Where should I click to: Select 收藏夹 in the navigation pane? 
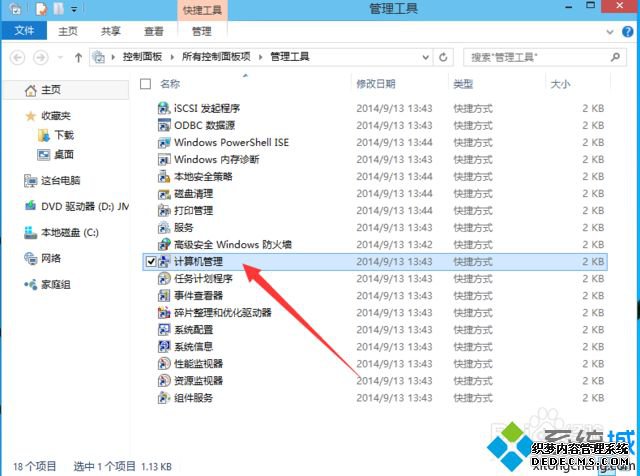click(56, 116)
